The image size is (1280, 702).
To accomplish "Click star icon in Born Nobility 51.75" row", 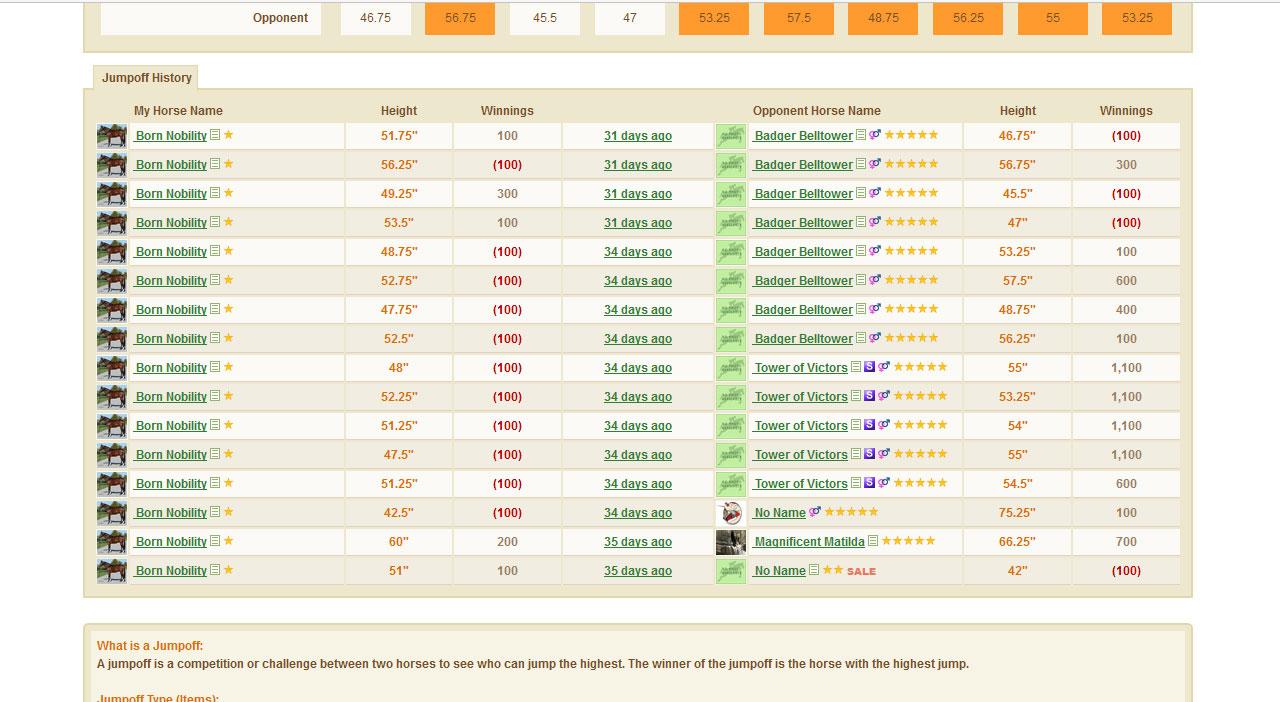I will coord(229,135).
